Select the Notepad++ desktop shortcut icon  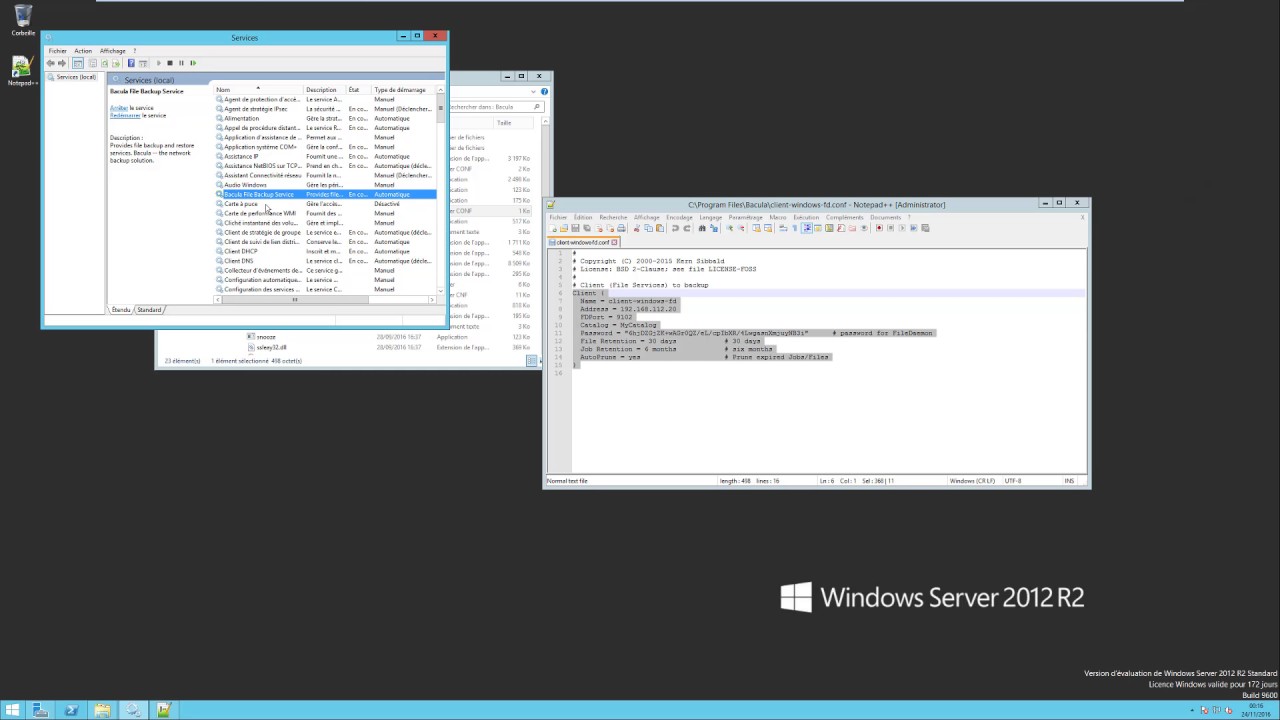pyautogui.click(x=22, y=70)
